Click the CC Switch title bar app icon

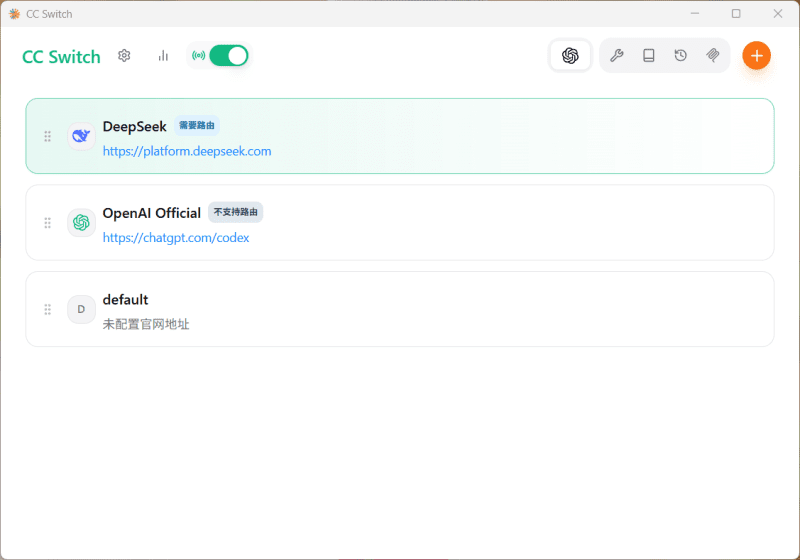click(x=14, y=14)
